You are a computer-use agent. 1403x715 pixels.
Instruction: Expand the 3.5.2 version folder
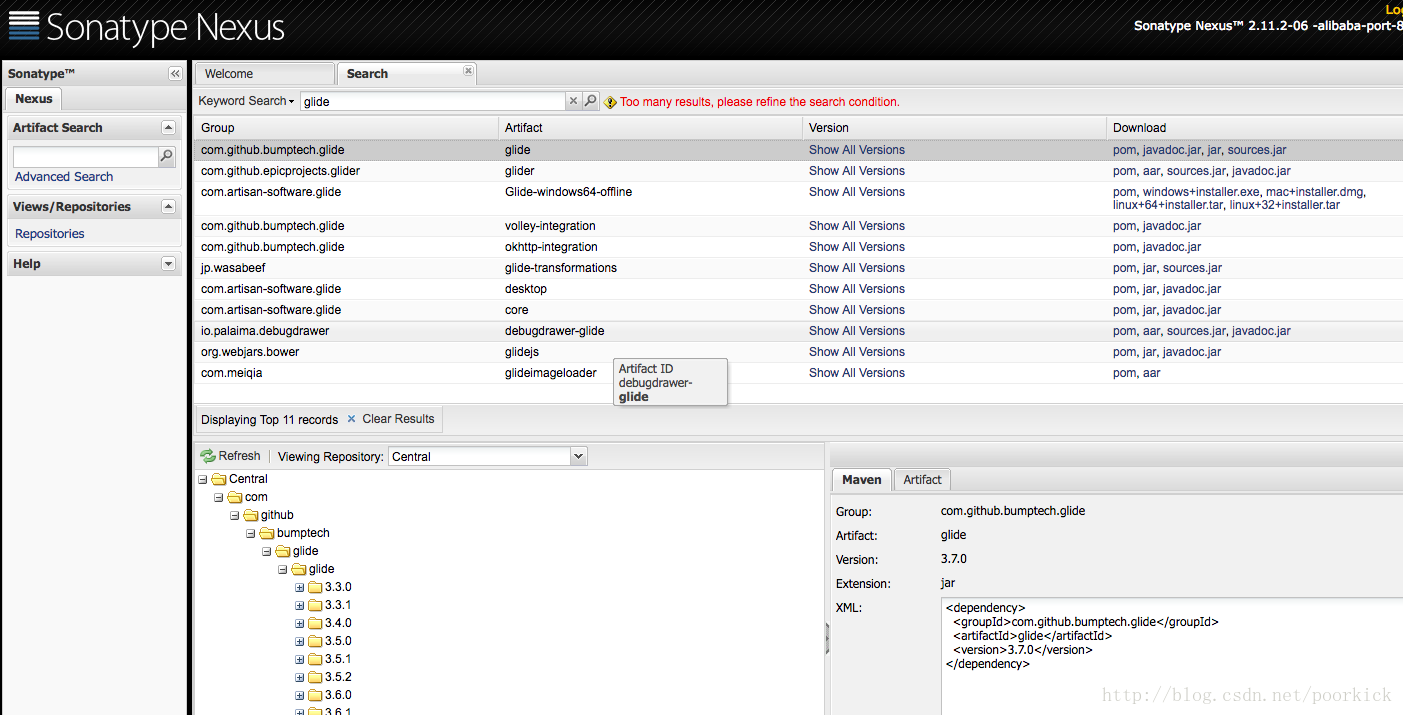coord(299,677)
